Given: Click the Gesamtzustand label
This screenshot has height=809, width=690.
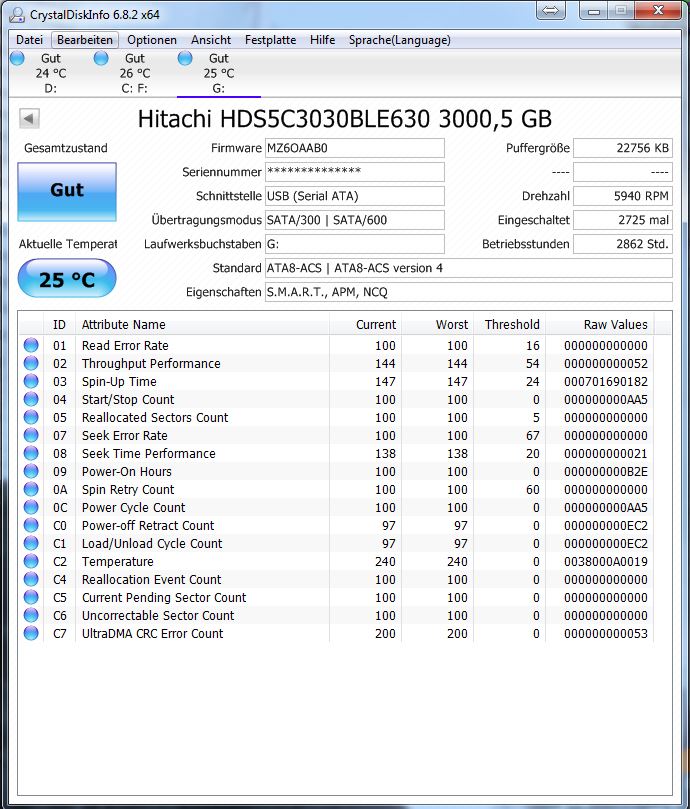Looking at the screenshot, I should (x=66, y=148).
